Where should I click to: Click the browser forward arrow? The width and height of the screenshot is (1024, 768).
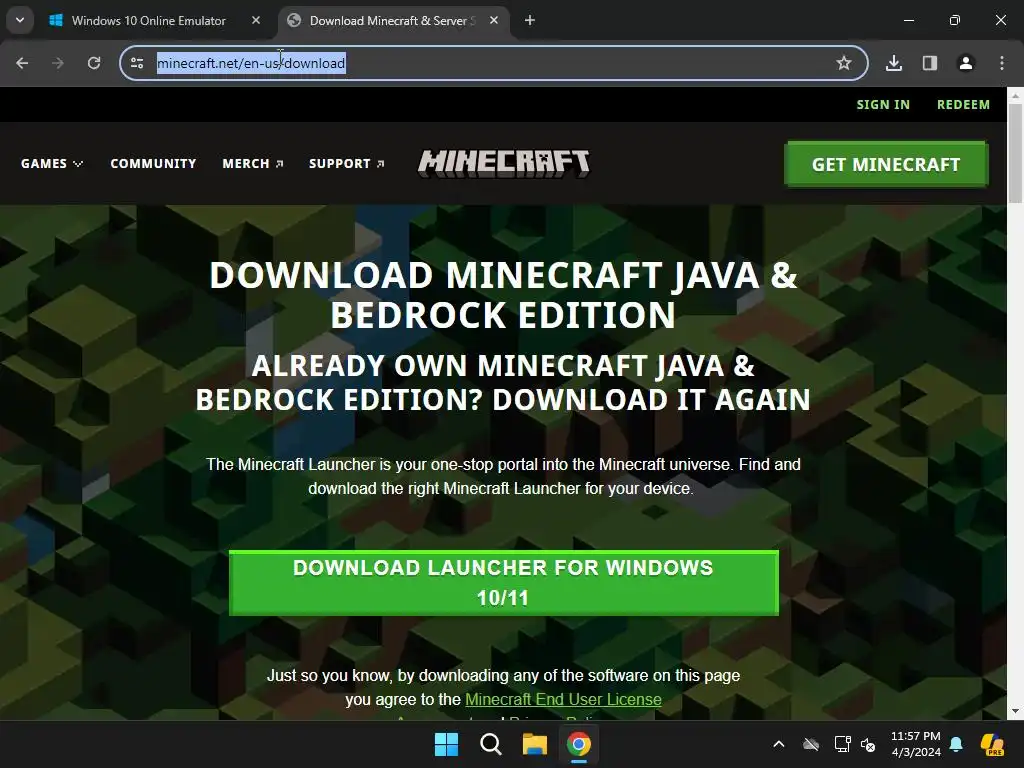click(x=58, y=63)
